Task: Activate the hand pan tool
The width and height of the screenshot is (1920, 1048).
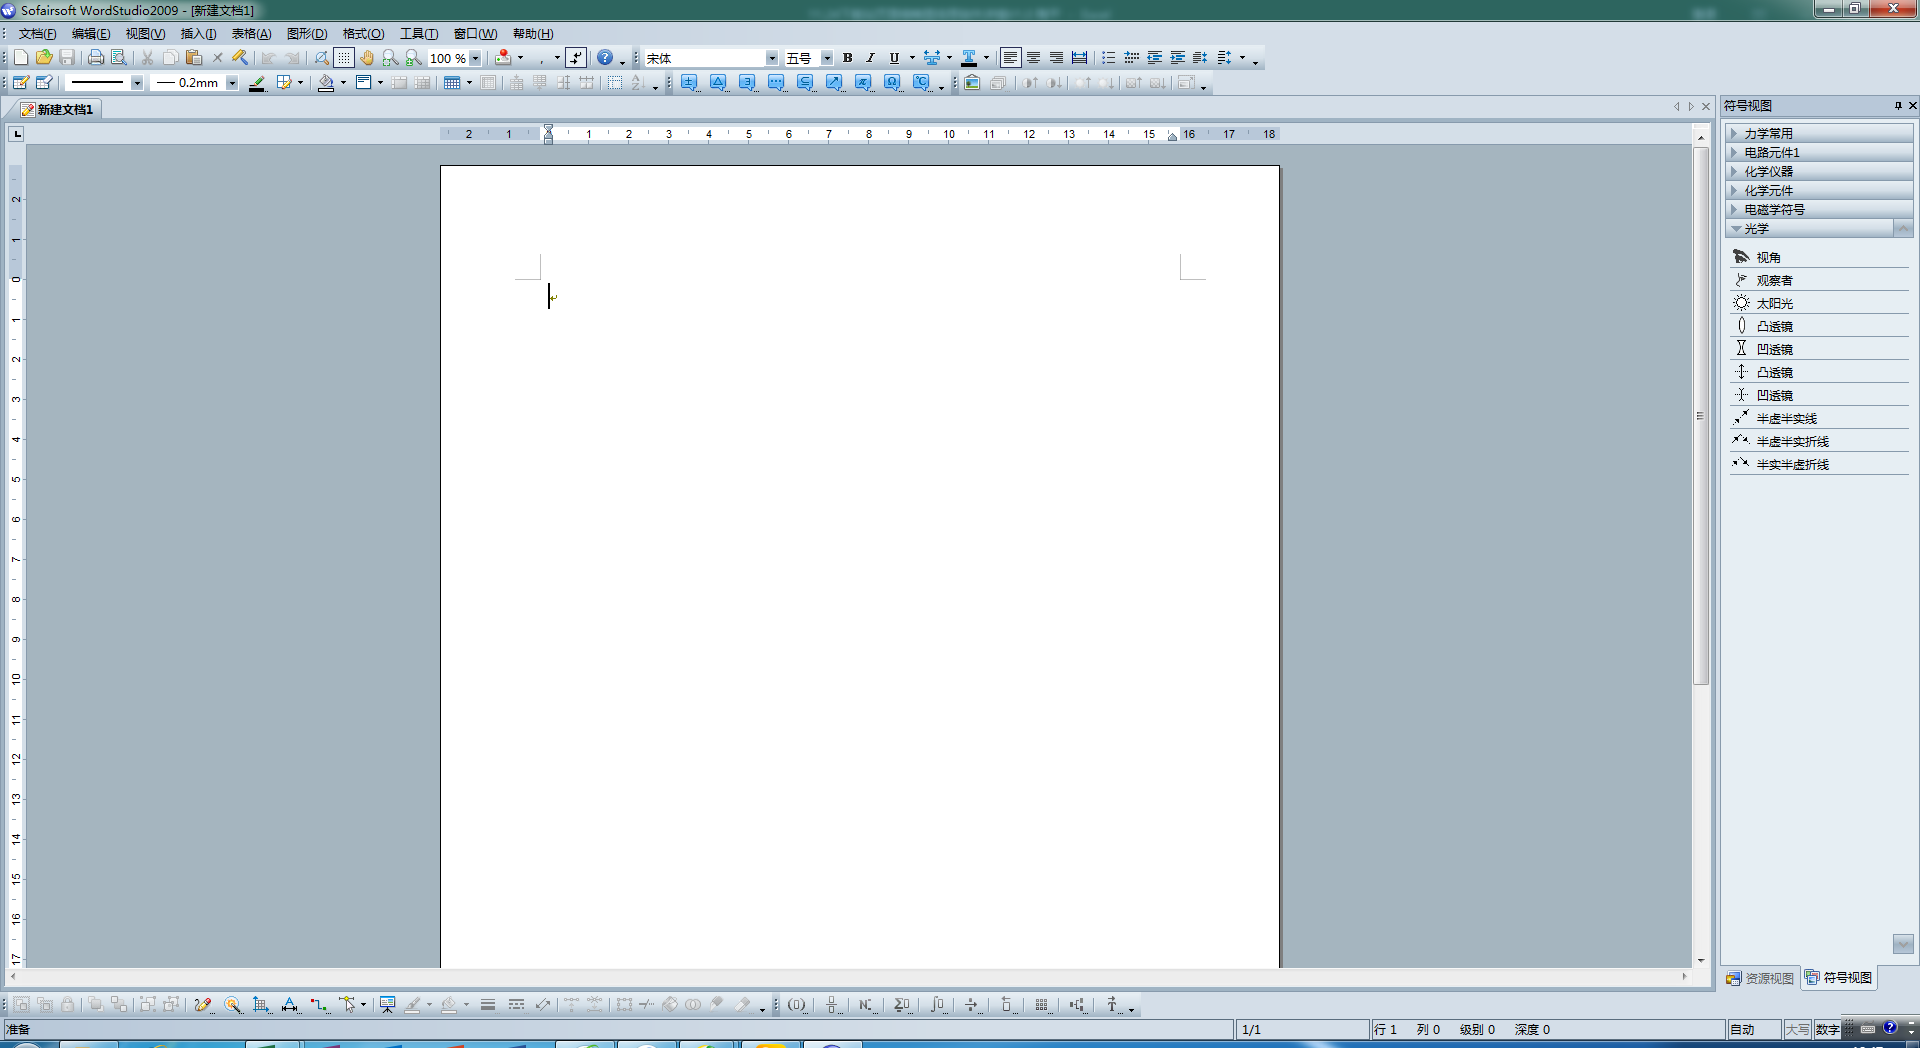Action: pos(368,58)
